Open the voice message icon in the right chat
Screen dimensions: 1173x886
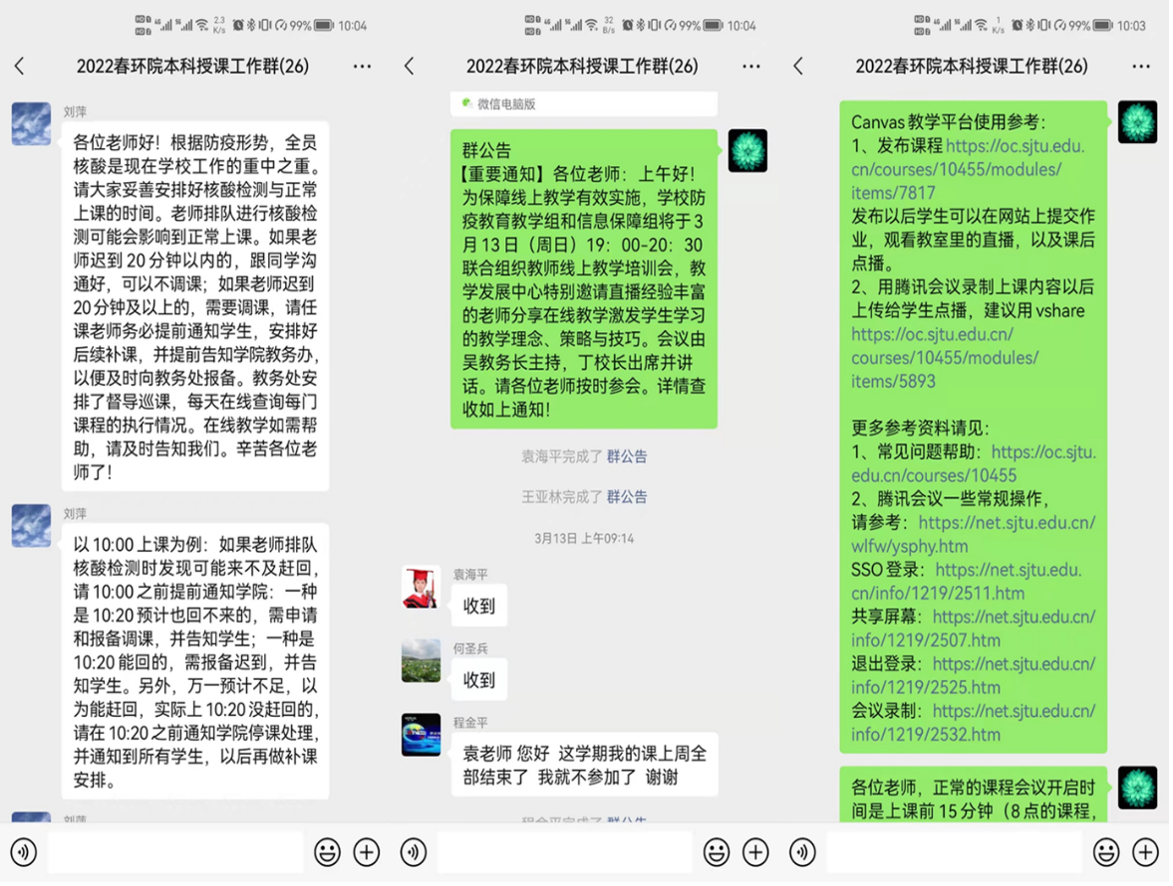coord(801,851)
